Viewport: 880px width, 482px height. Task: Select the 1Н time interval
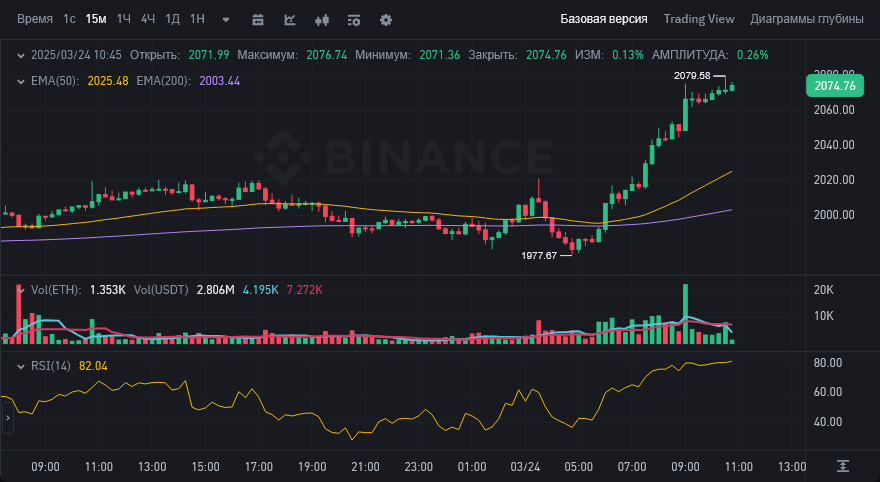(x=197, y=19)
